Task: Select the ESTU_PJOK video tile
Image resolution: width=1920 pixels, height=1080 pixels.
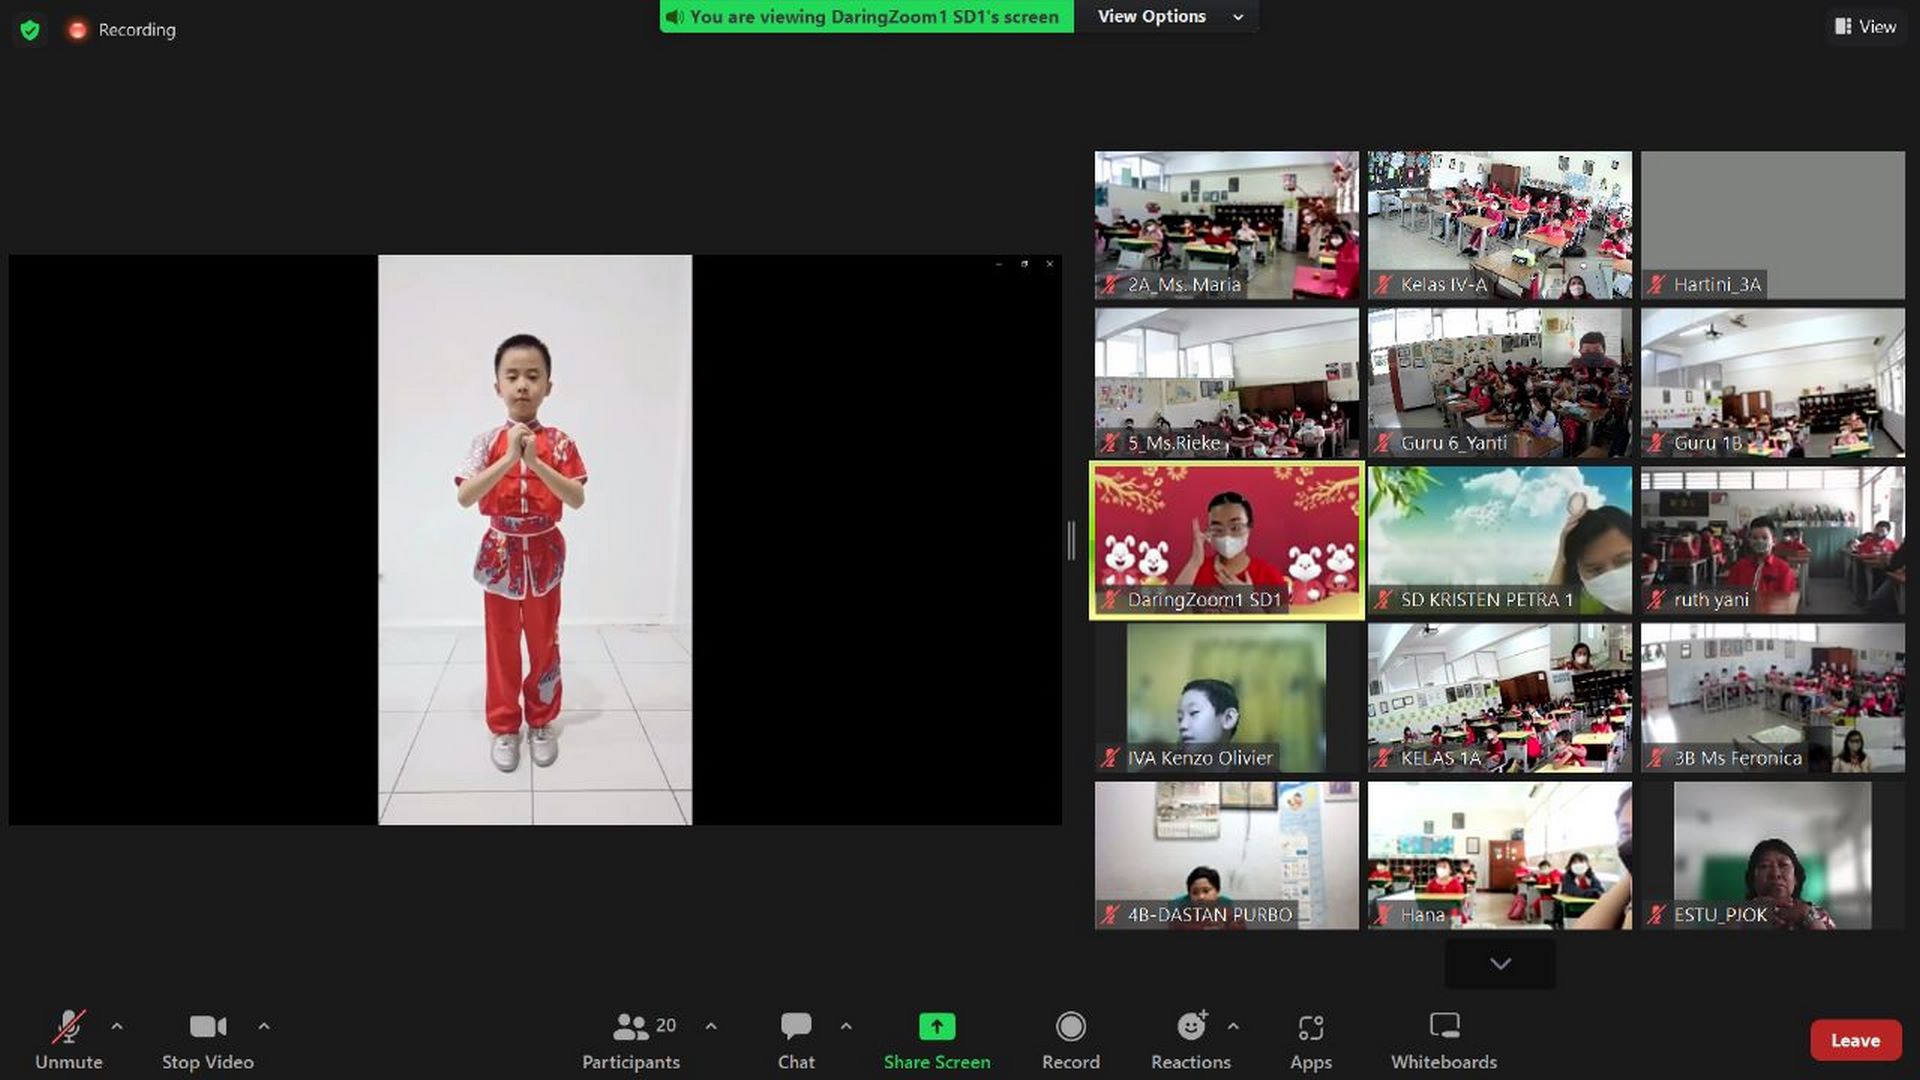Action: pyautogui.click(x=1772, y=855)
